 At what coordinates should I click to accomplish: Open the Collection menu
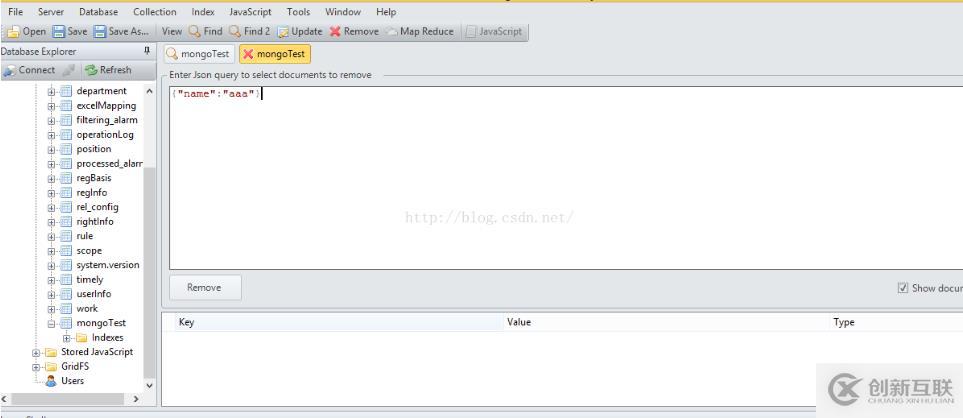(x=155, y=12)
